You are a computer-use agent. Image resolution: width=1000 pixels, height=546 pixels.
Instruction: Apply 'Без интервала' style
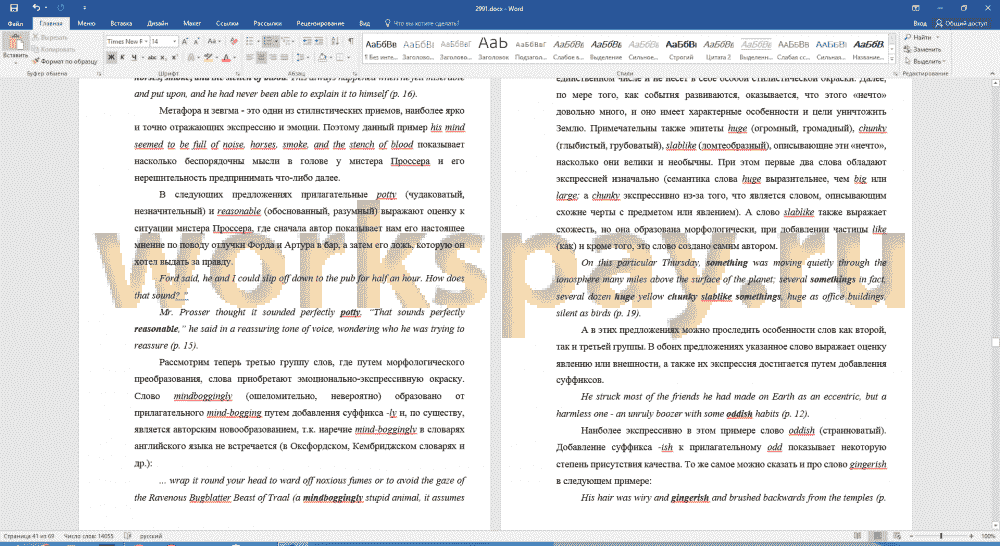381,49
